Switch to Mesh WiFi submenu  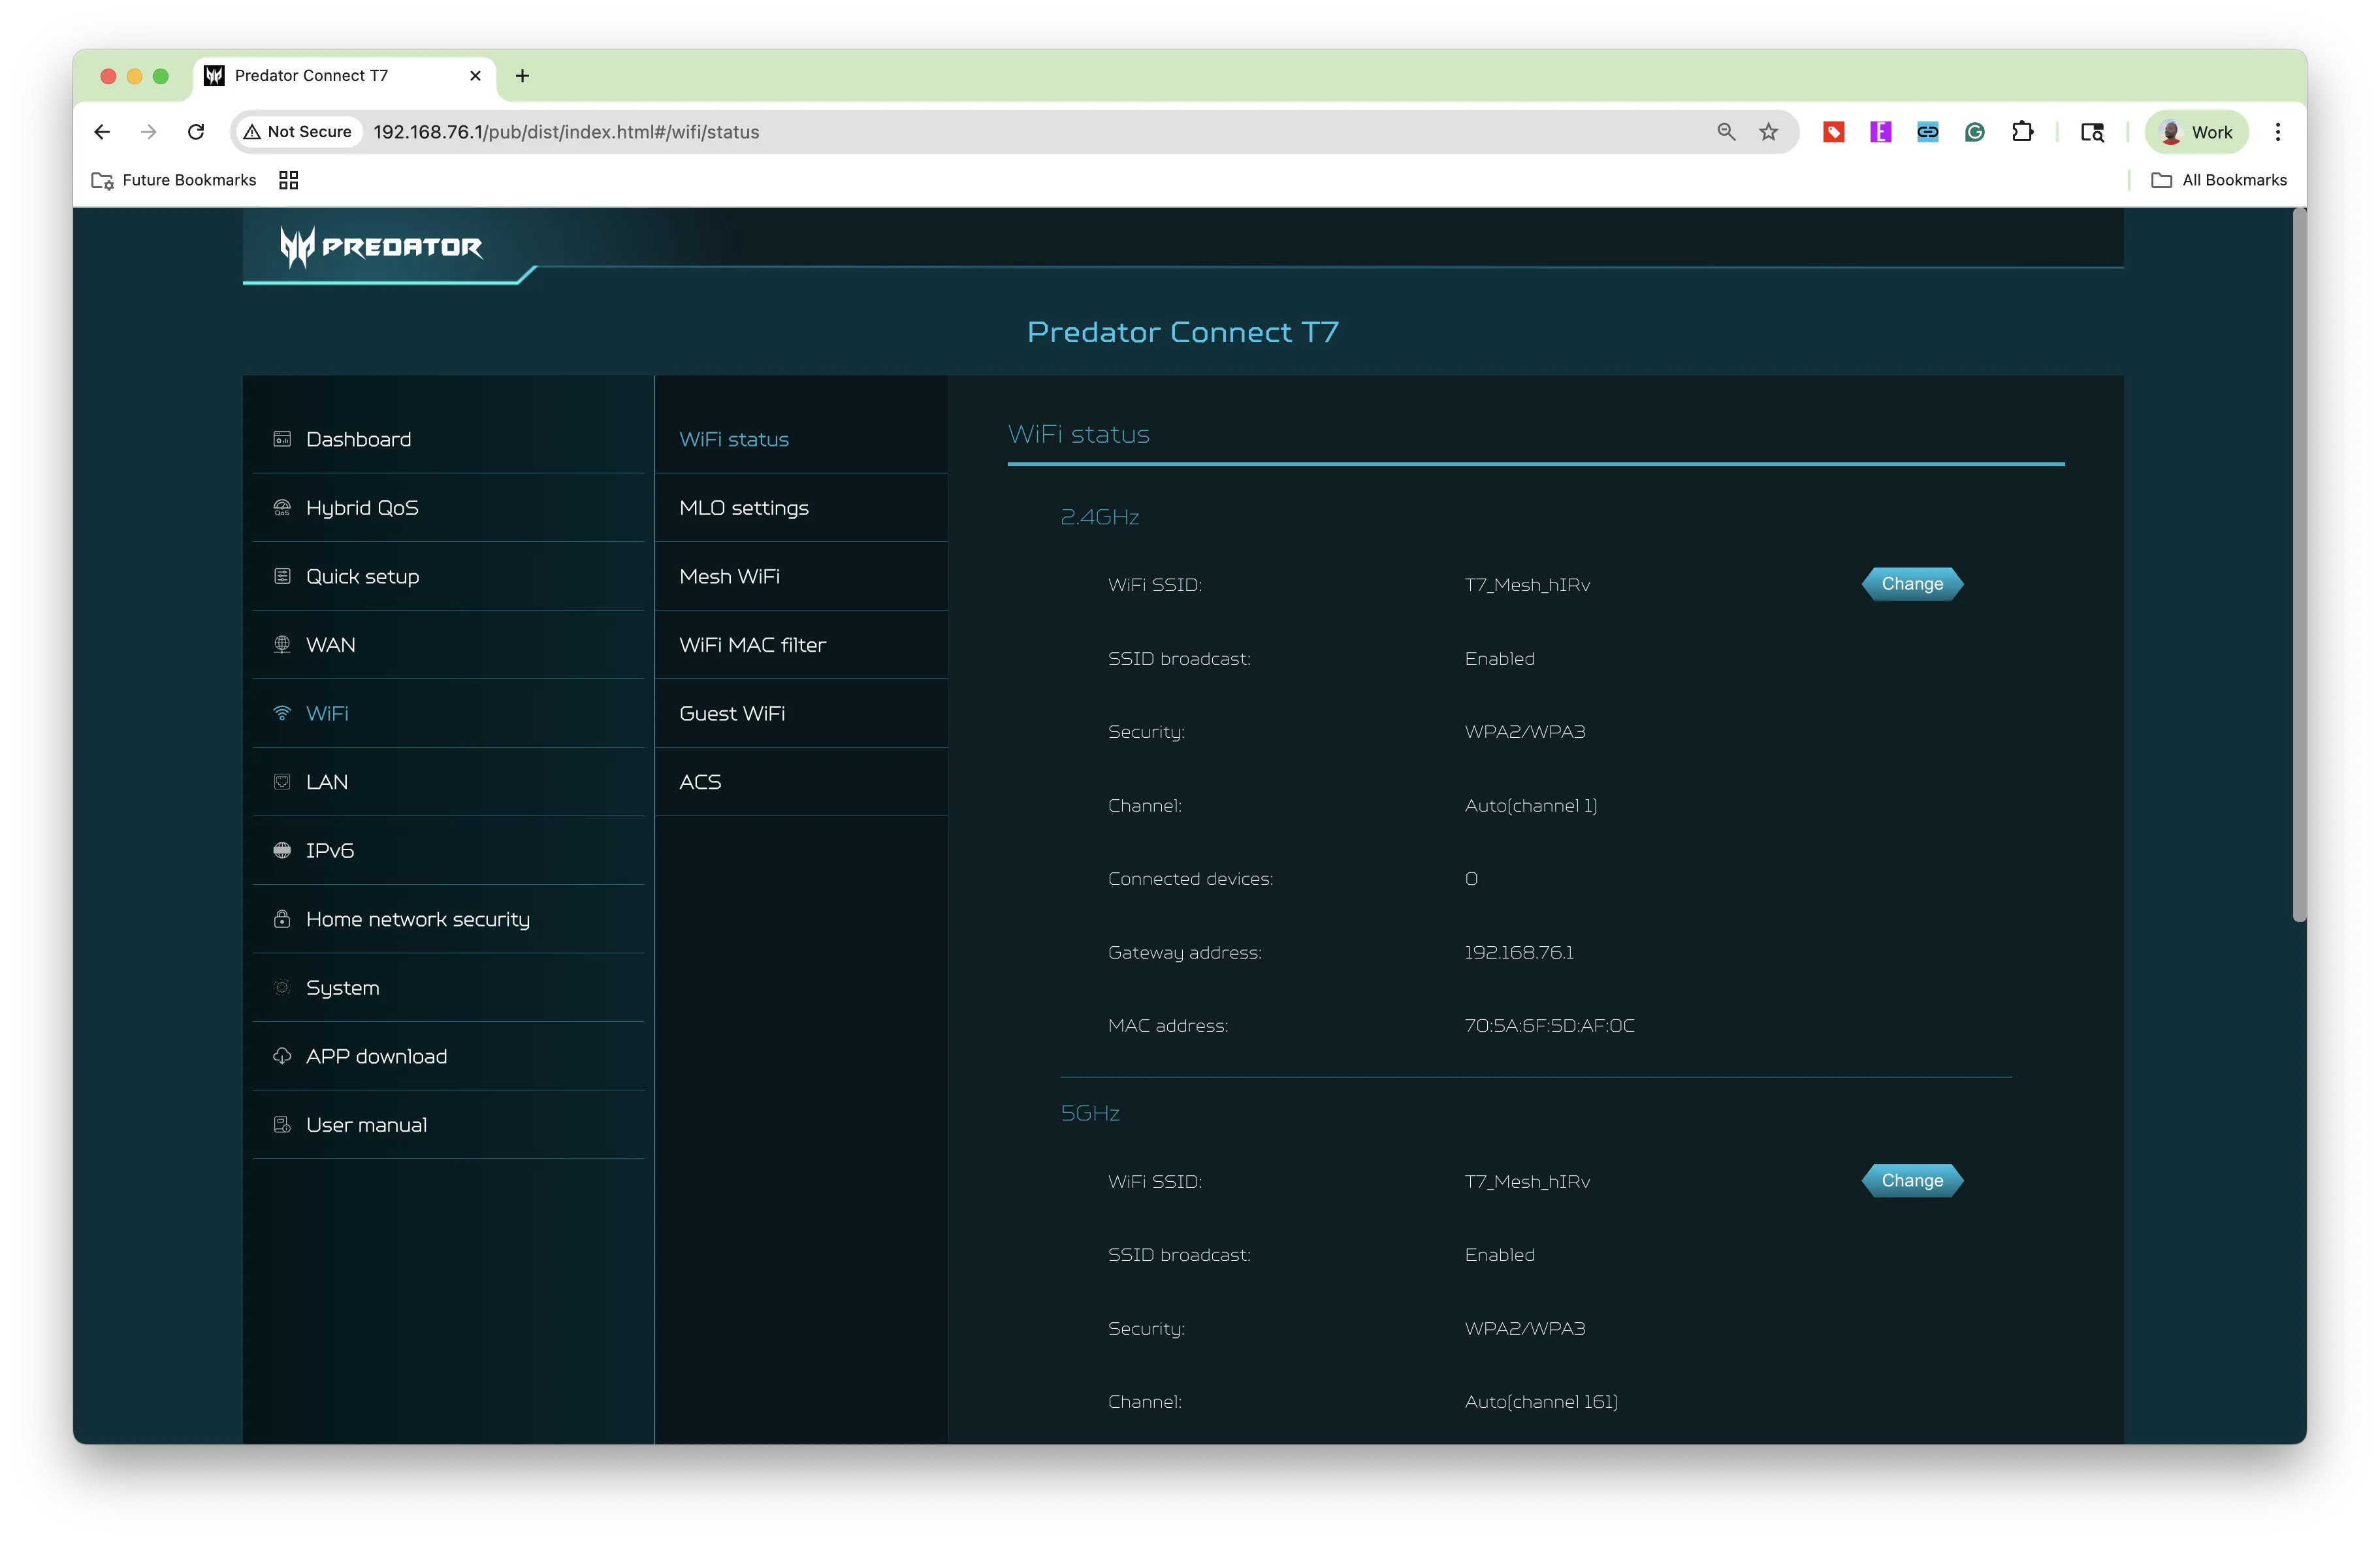(802, 576)
